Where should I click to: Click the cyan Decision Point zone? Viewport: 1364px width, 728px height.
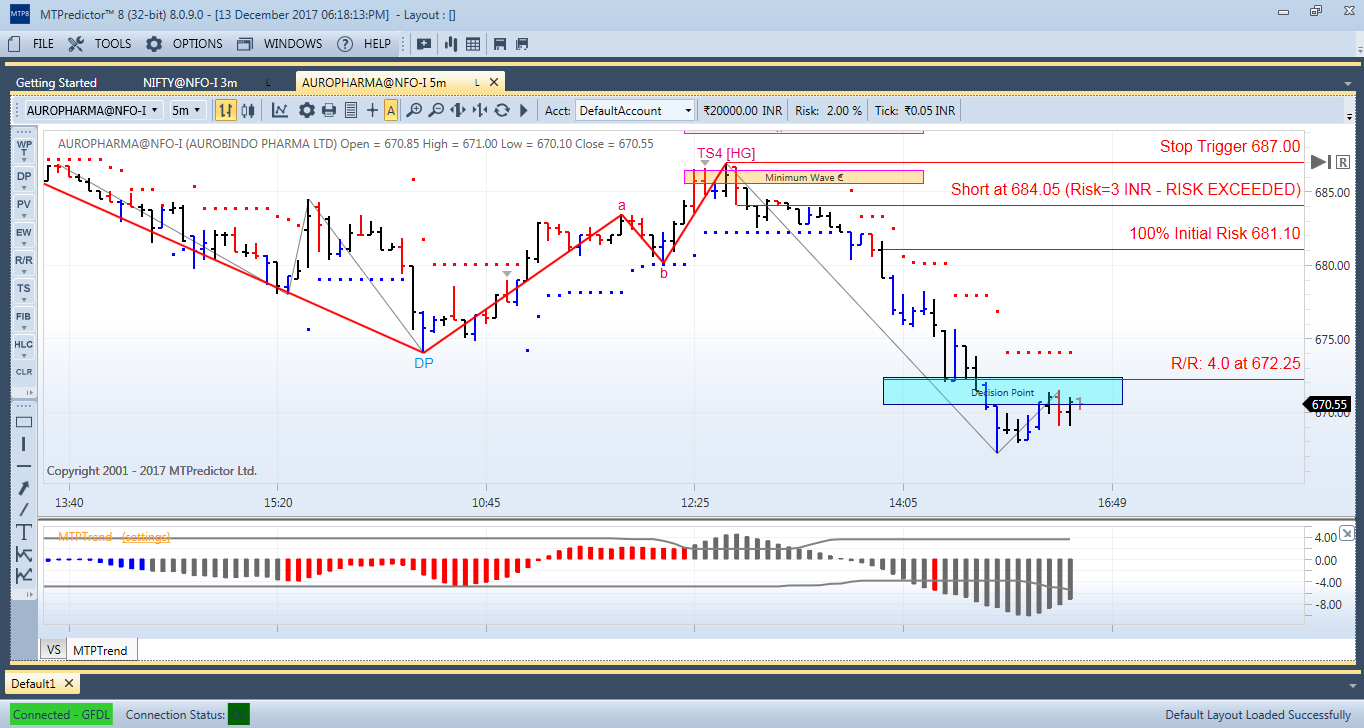[x=1002, y=391]
